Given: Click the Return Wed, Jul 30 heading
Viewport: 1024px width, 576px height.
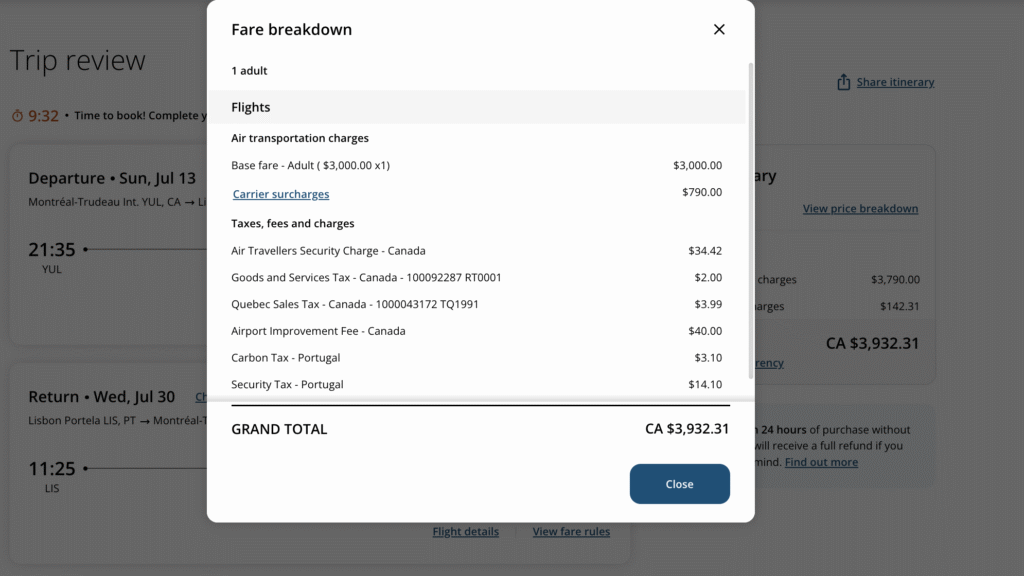Looking at the screenshot, I should [102, 397].
